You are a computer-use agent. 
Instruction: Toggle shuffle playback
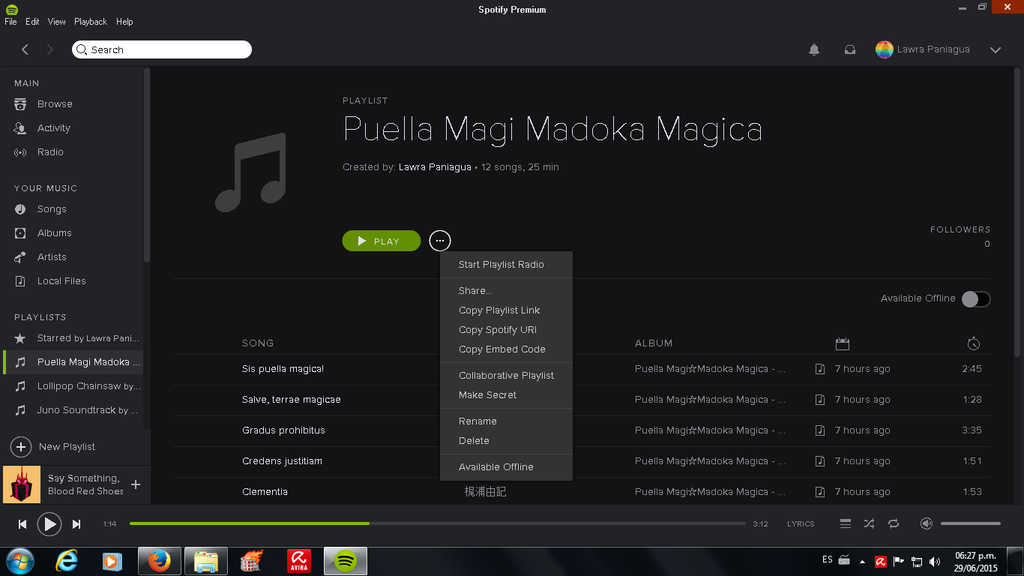coord(869,524)
